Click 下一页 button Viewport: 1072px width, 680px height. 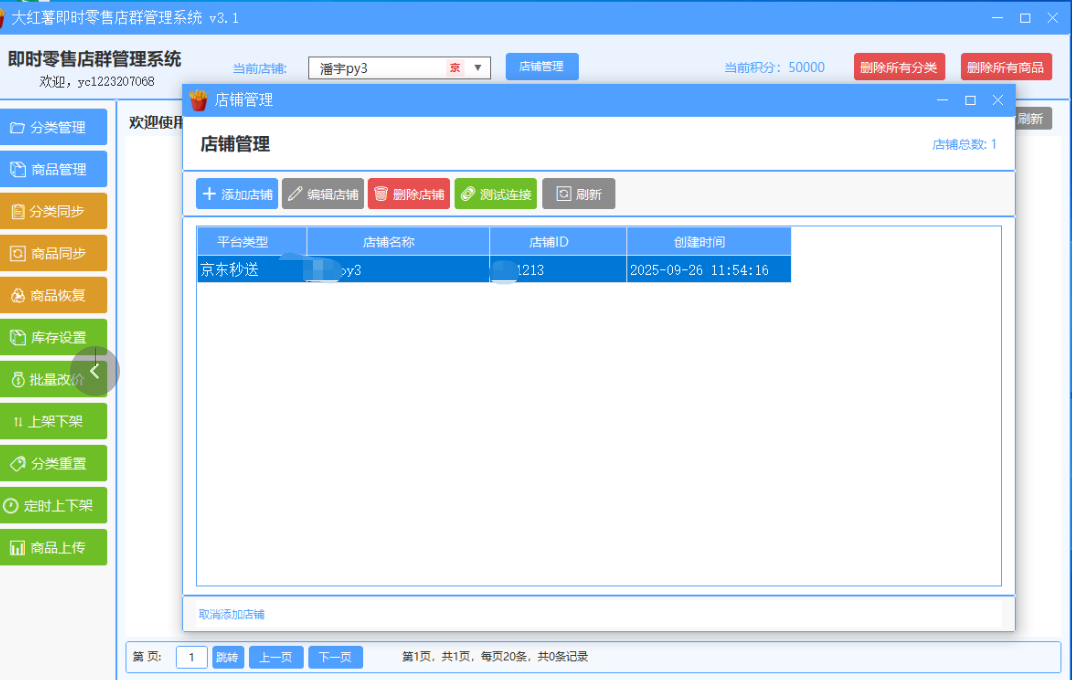pyautogui.click(x=336, y=657)
